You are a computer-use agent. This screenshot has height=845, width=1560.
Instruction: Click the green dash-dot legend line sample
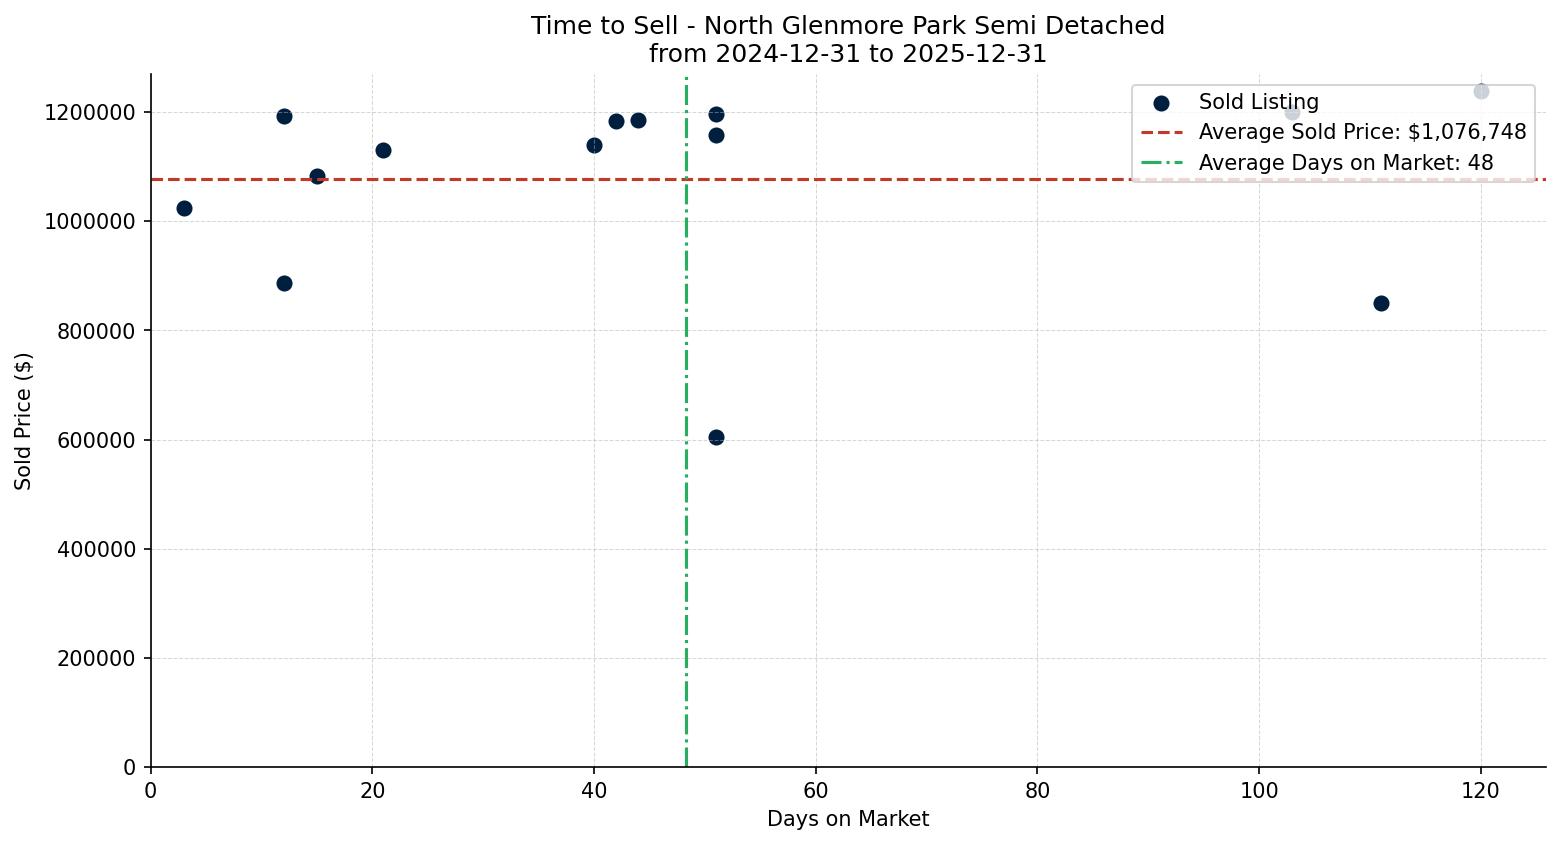click(1161, 163)
